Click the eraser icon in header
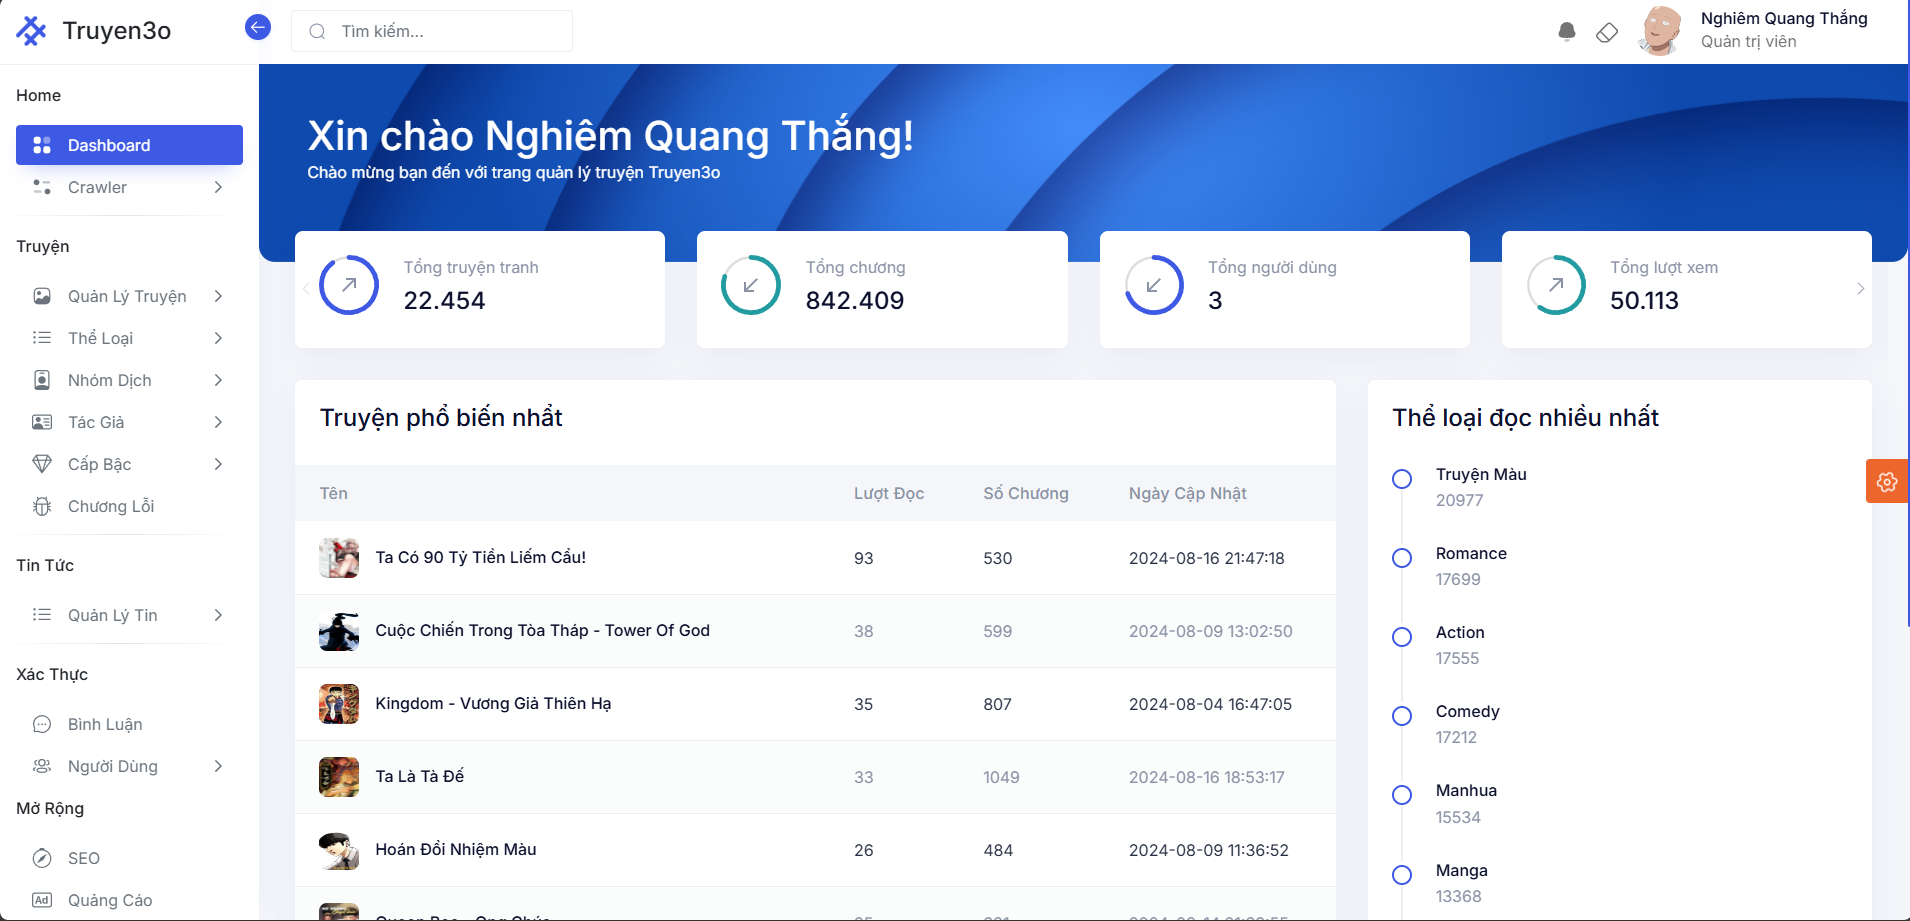Viewport: 1910px width, 921px height. click(x=1607, y=32)
